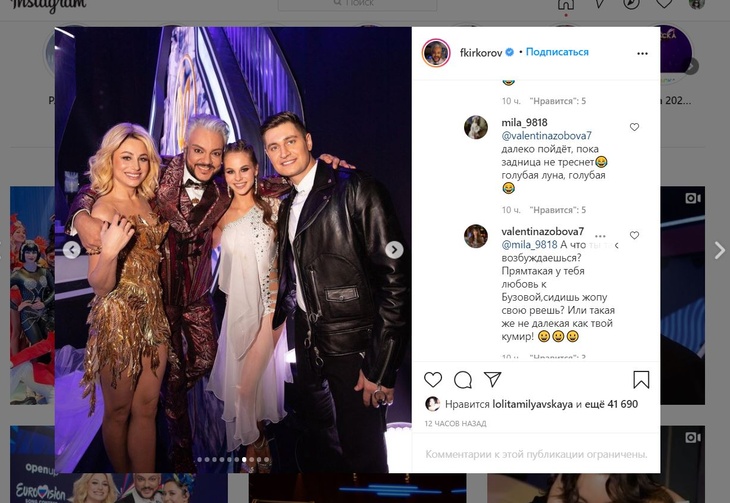Open the three-dots post options menu
This screenshot has width=730, height=503.
click(641, 52)
